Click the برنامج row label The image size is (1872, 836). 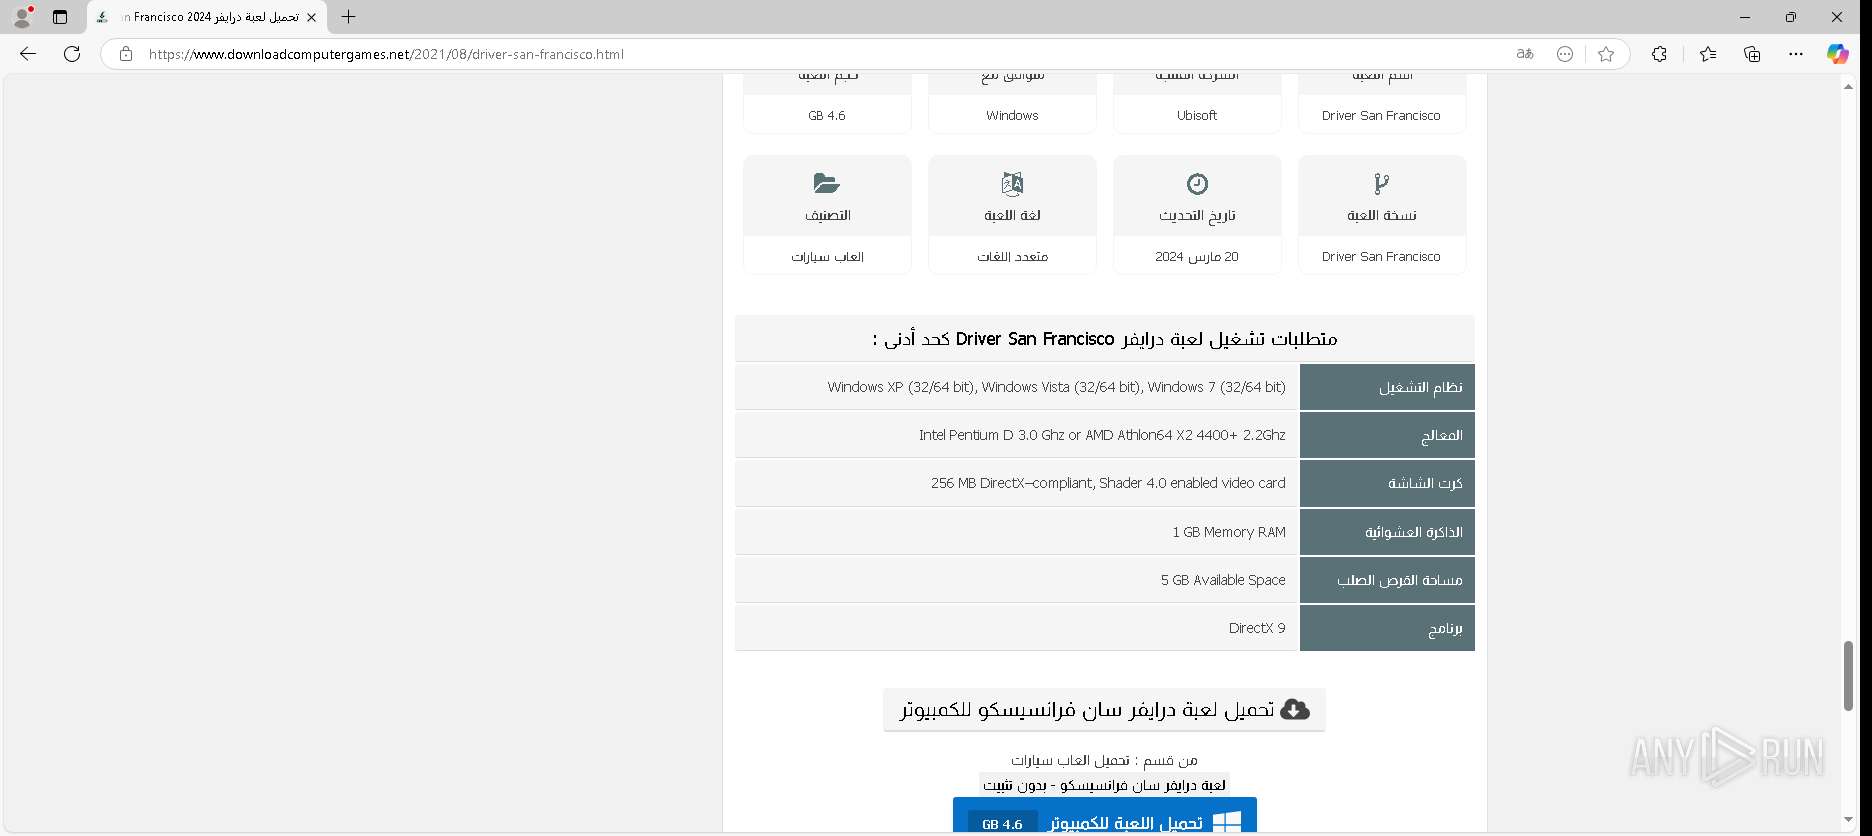coord(1387,628)
